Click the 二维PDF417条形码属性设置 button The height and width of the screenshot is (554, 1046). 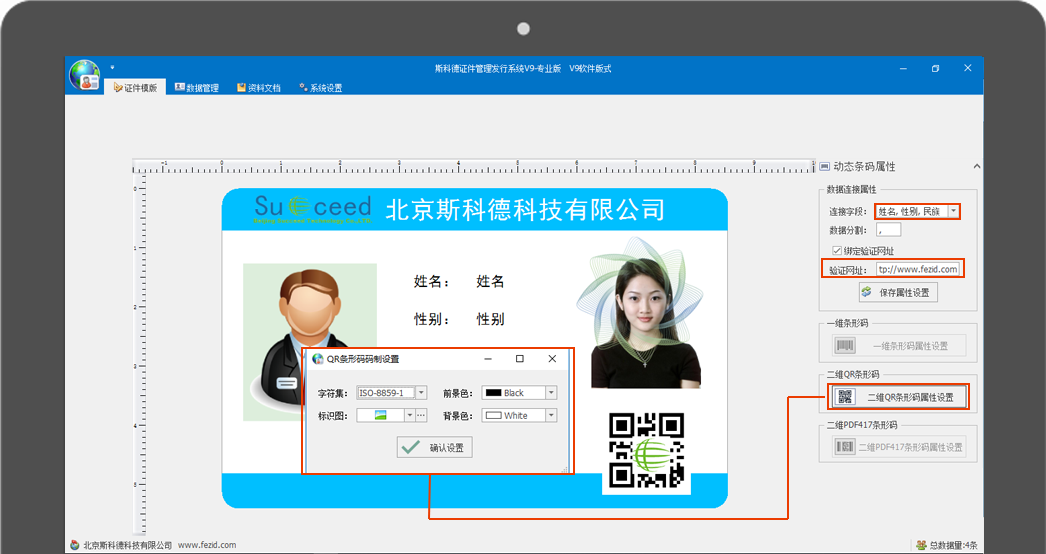point(899,447)
